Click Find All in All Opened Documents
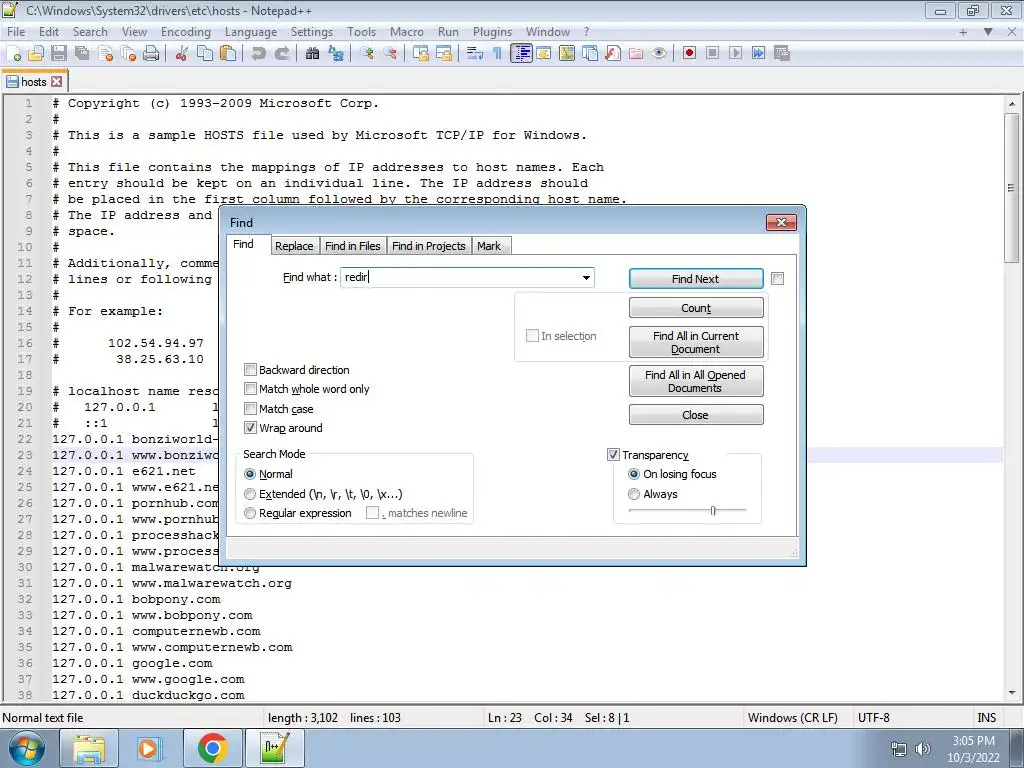Screen dimensions: 1024x768 pos(696,381)
